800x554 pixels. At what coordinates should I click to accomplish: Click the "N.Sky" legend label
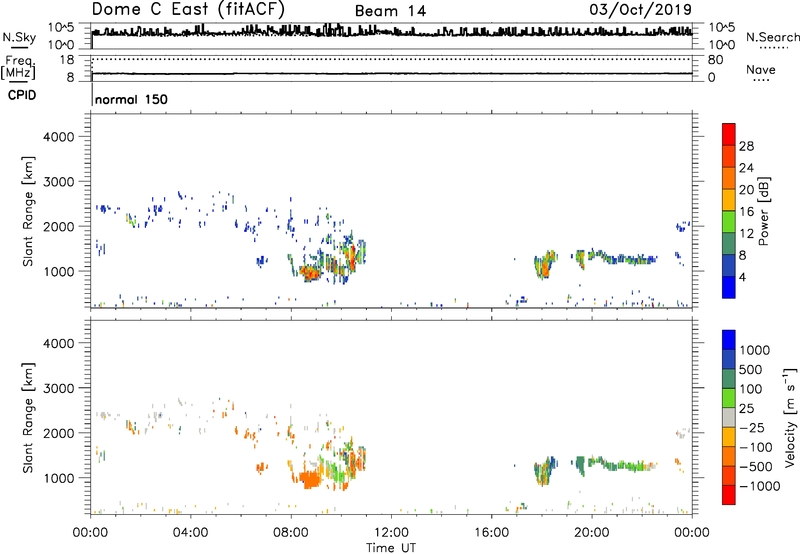(19, 37)
